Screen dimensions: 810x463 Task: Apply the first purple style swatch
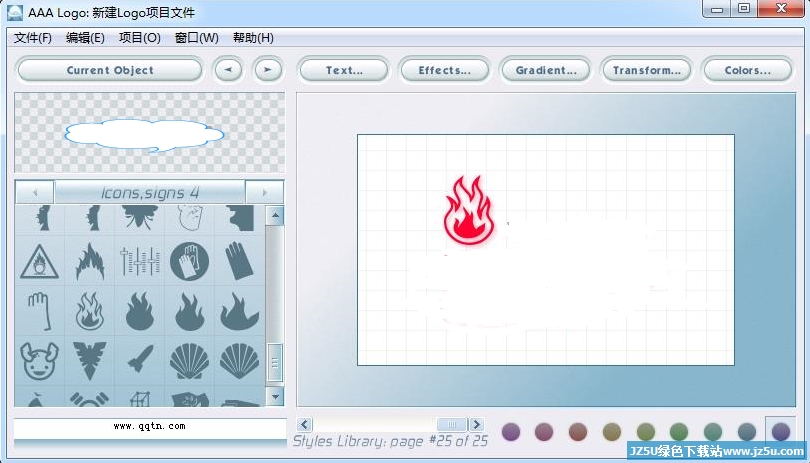point(511,431)
